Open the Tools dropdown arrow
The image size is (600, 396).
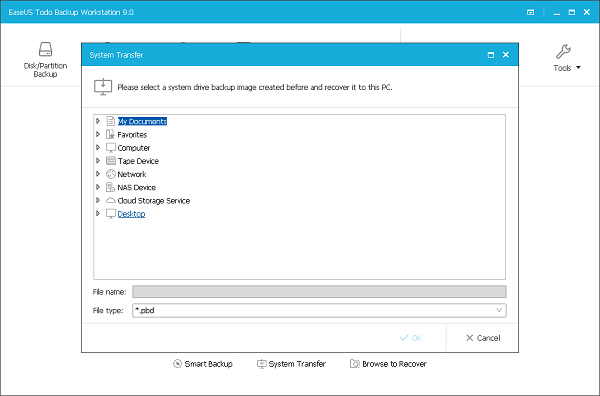pos(578,68)
